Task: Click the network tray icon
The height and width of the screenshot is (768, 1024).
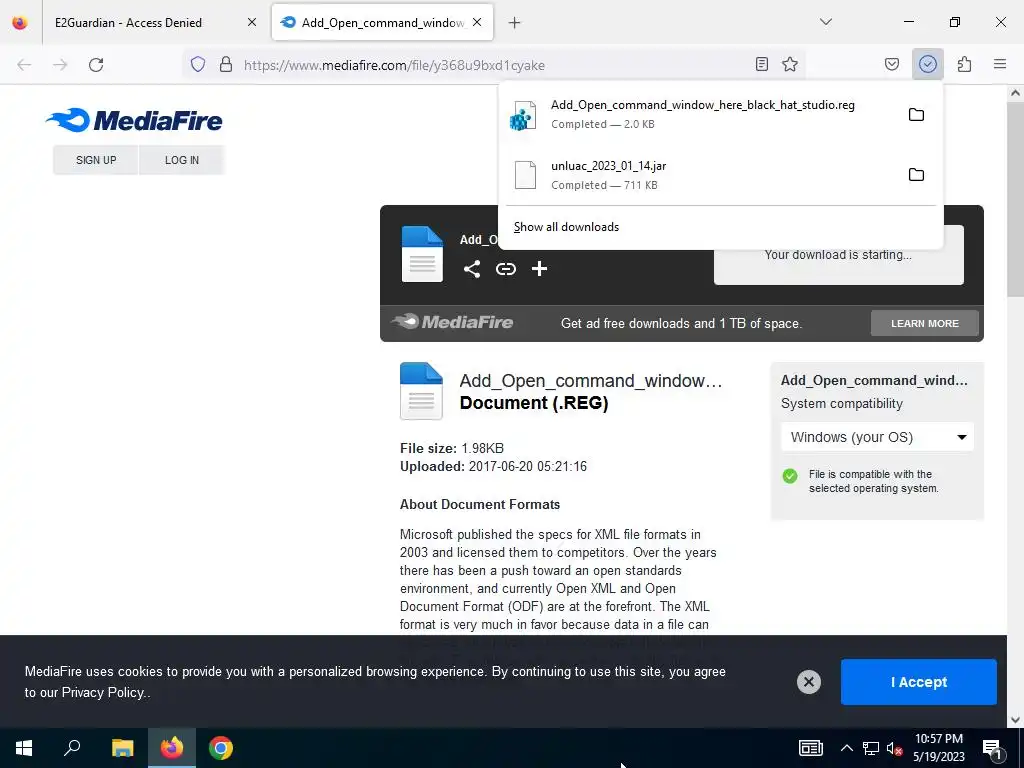Action: tap(871, 748)
